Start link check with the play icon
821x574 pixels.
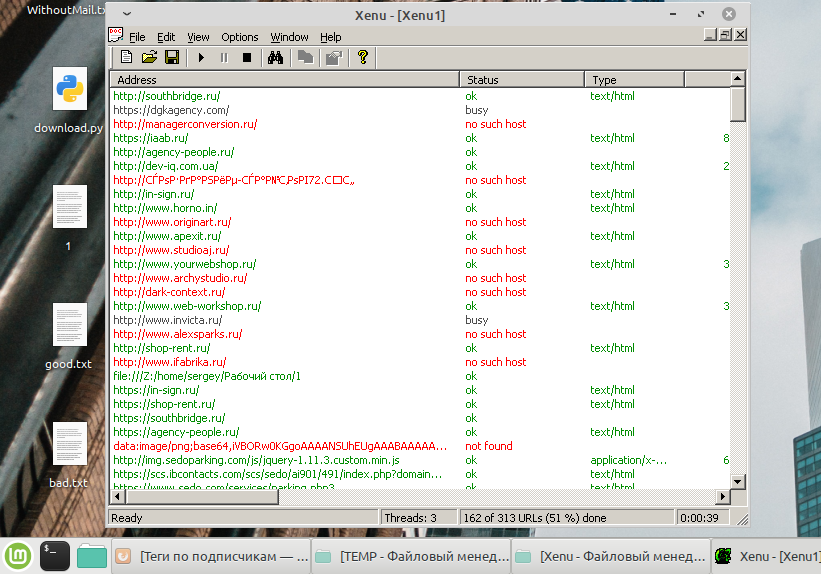pyautogui.click(x=201, y=57)
